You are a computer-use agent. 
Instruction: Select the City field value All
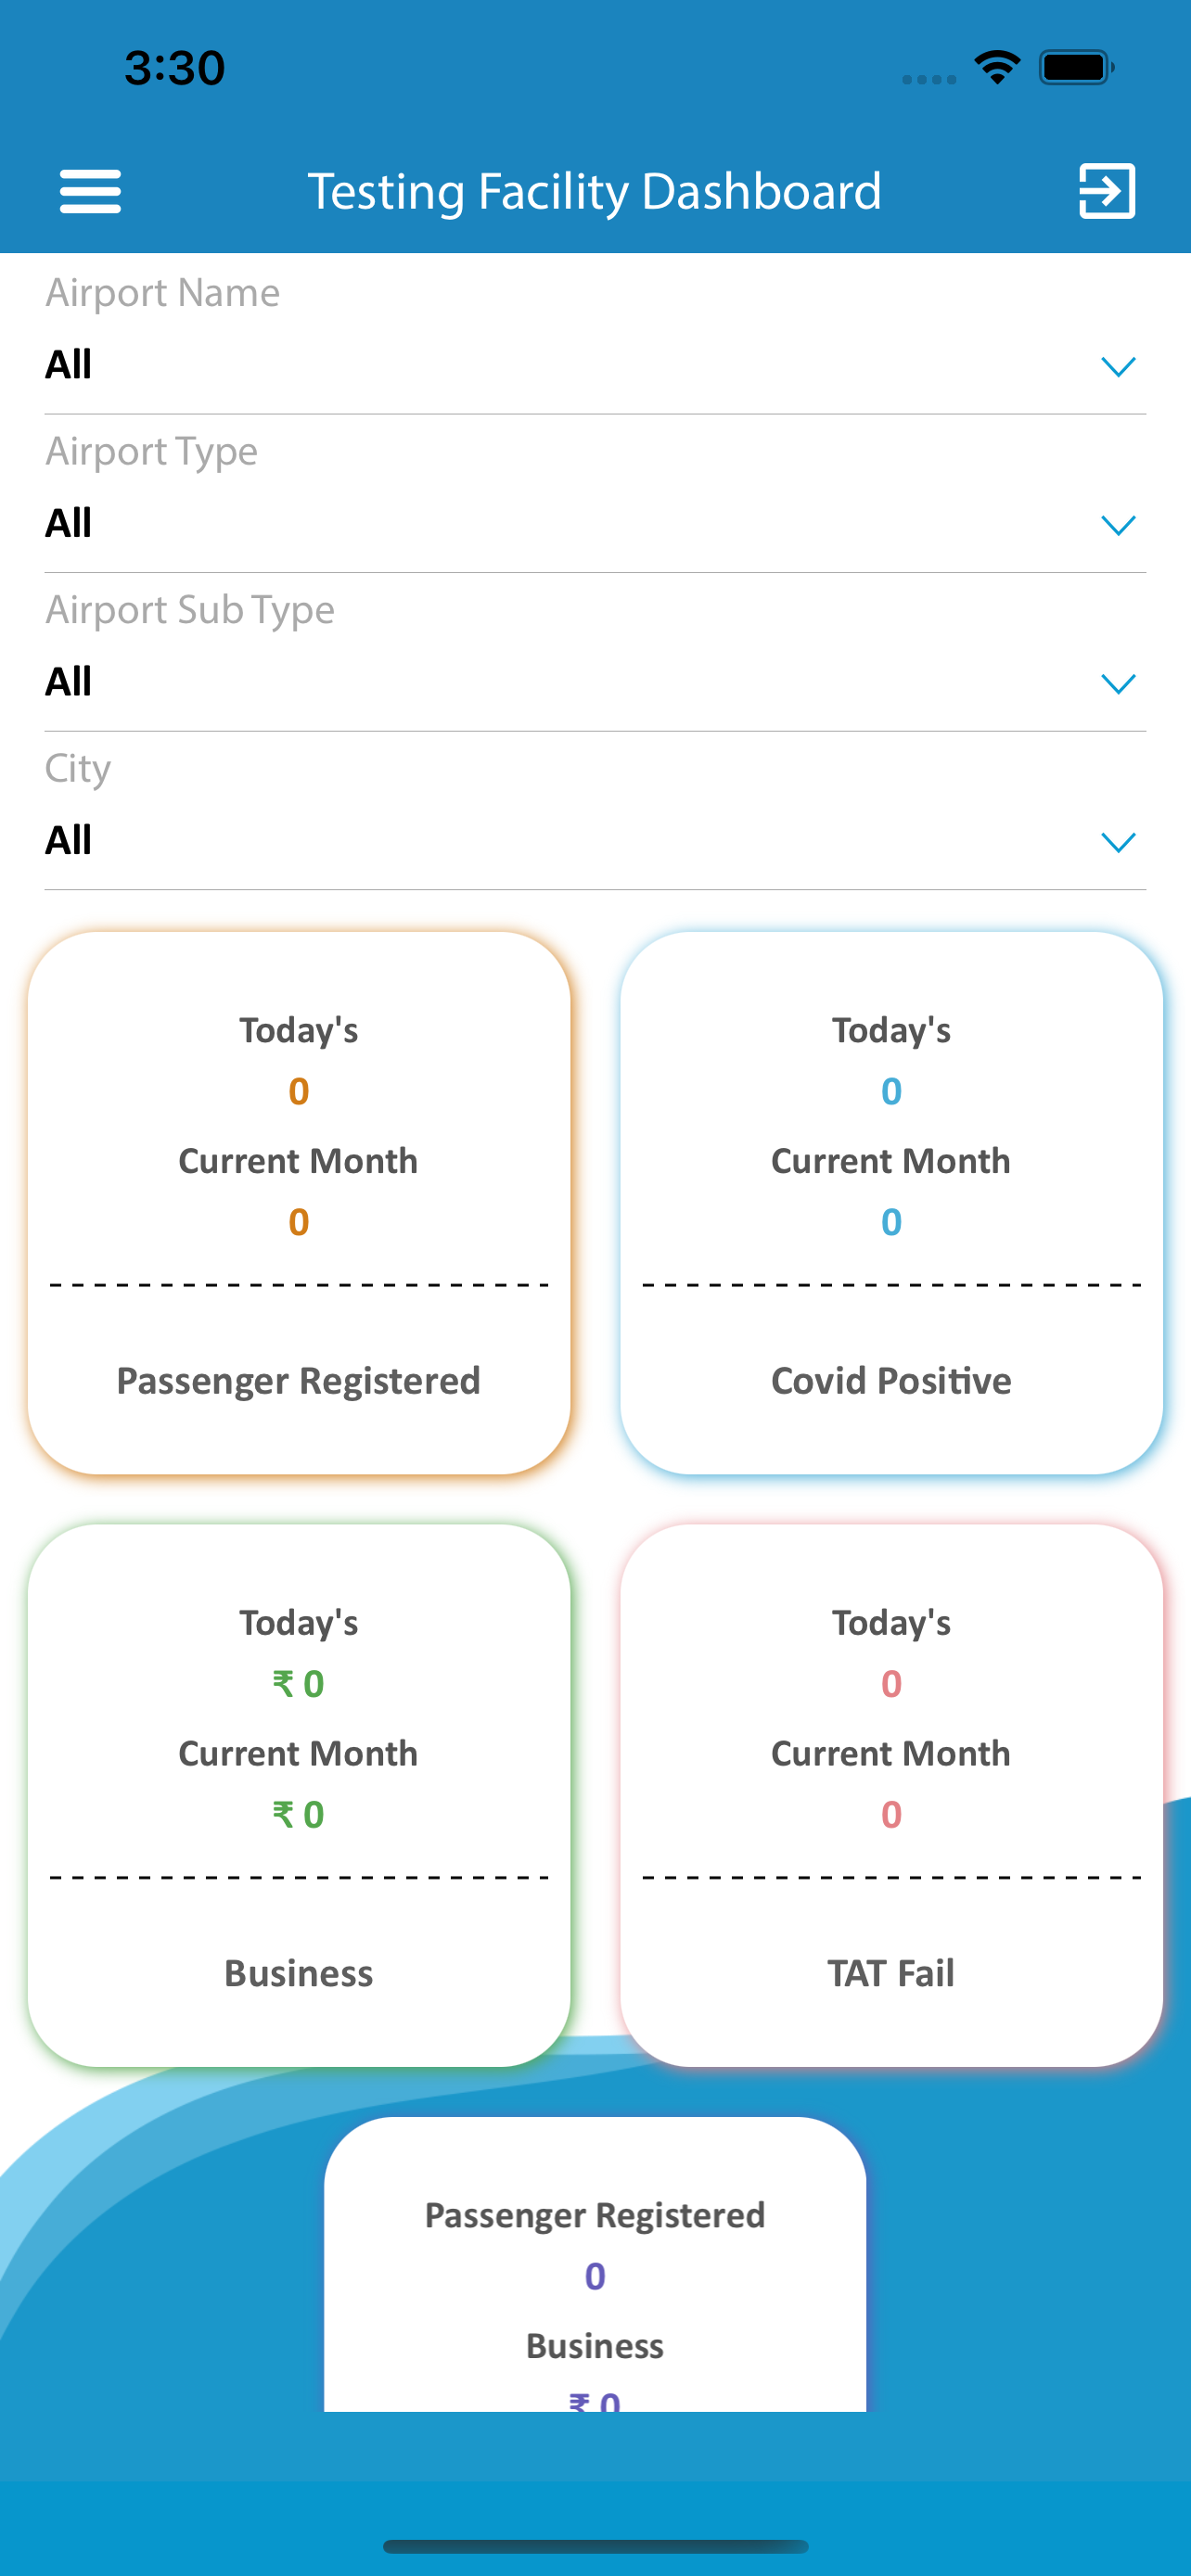[68, 841]
